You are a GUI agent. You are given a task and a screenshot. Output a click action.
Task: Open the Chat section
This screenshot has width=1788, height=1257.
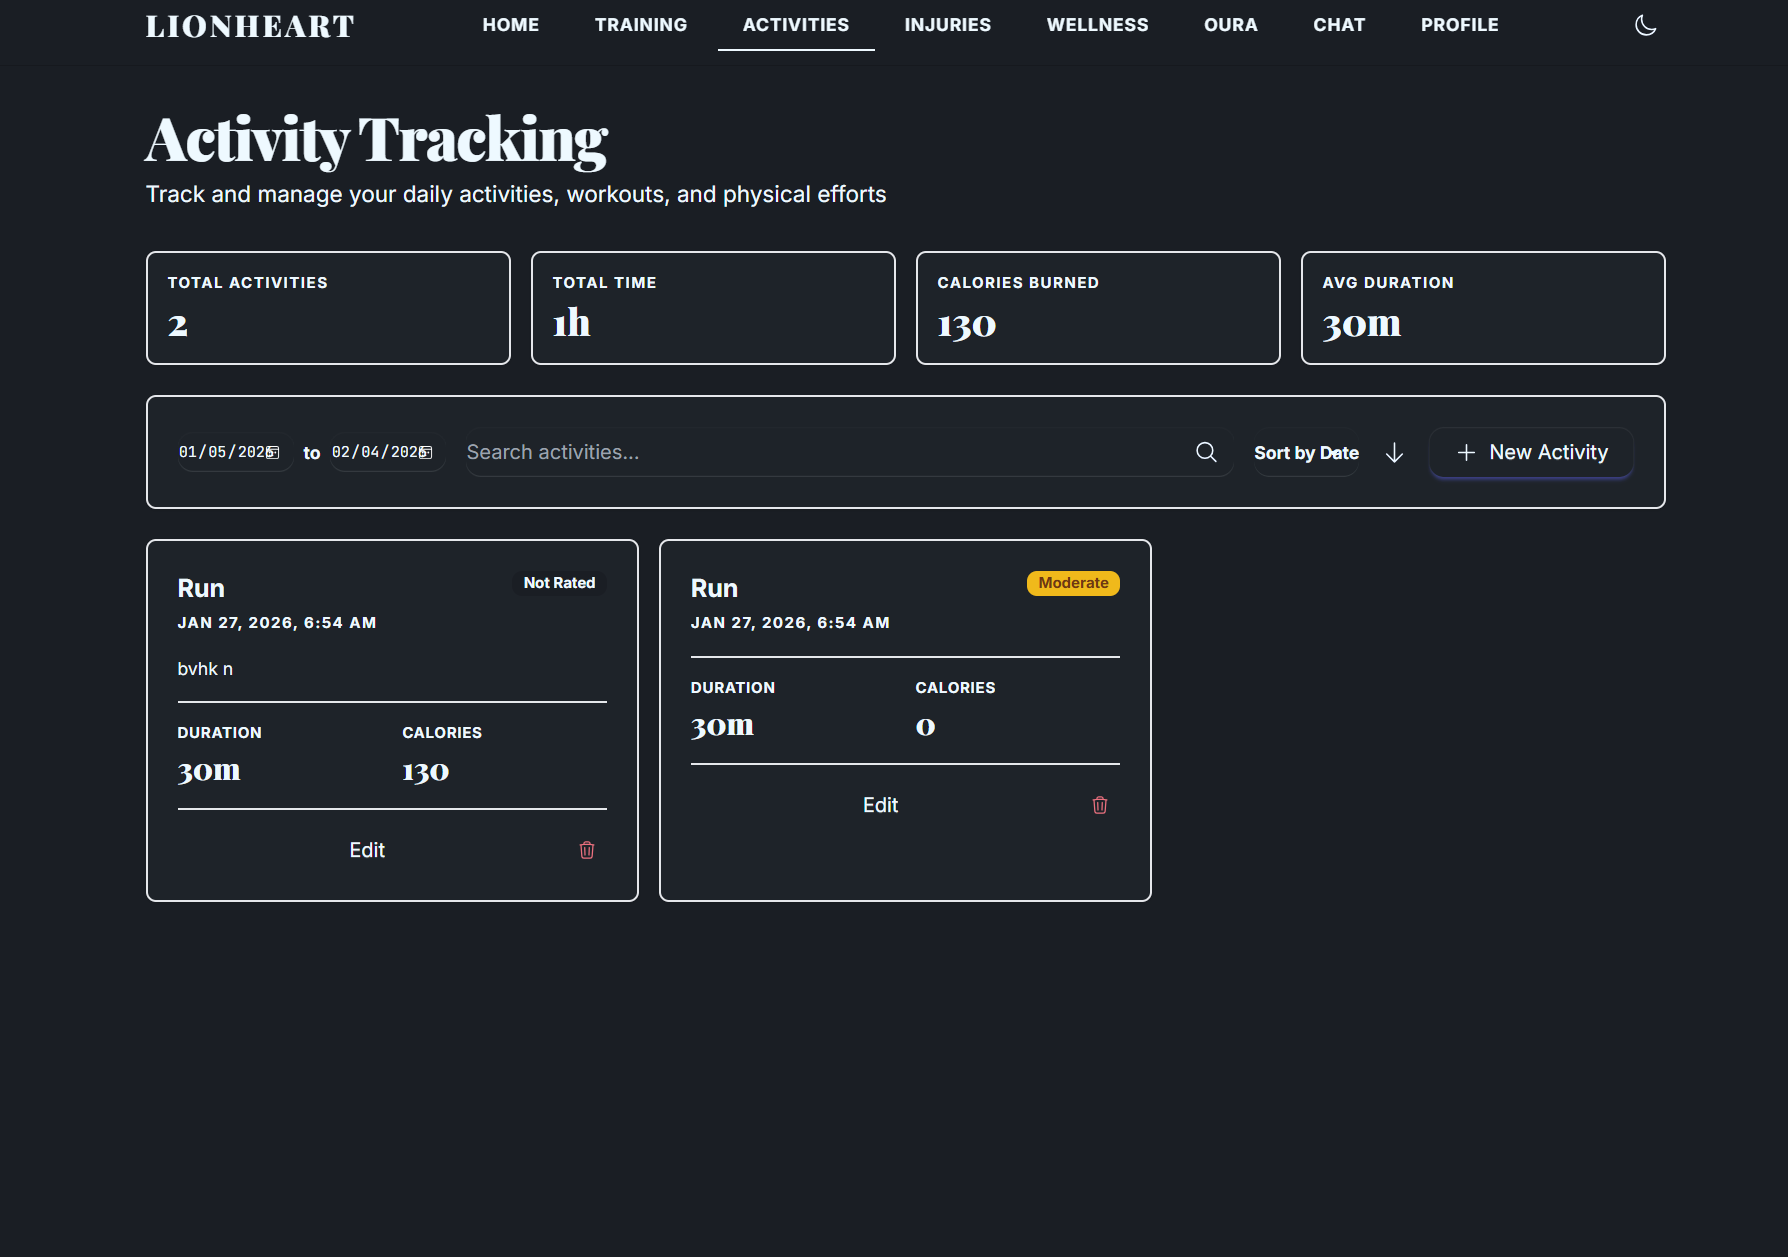(x=1339, y=25)
